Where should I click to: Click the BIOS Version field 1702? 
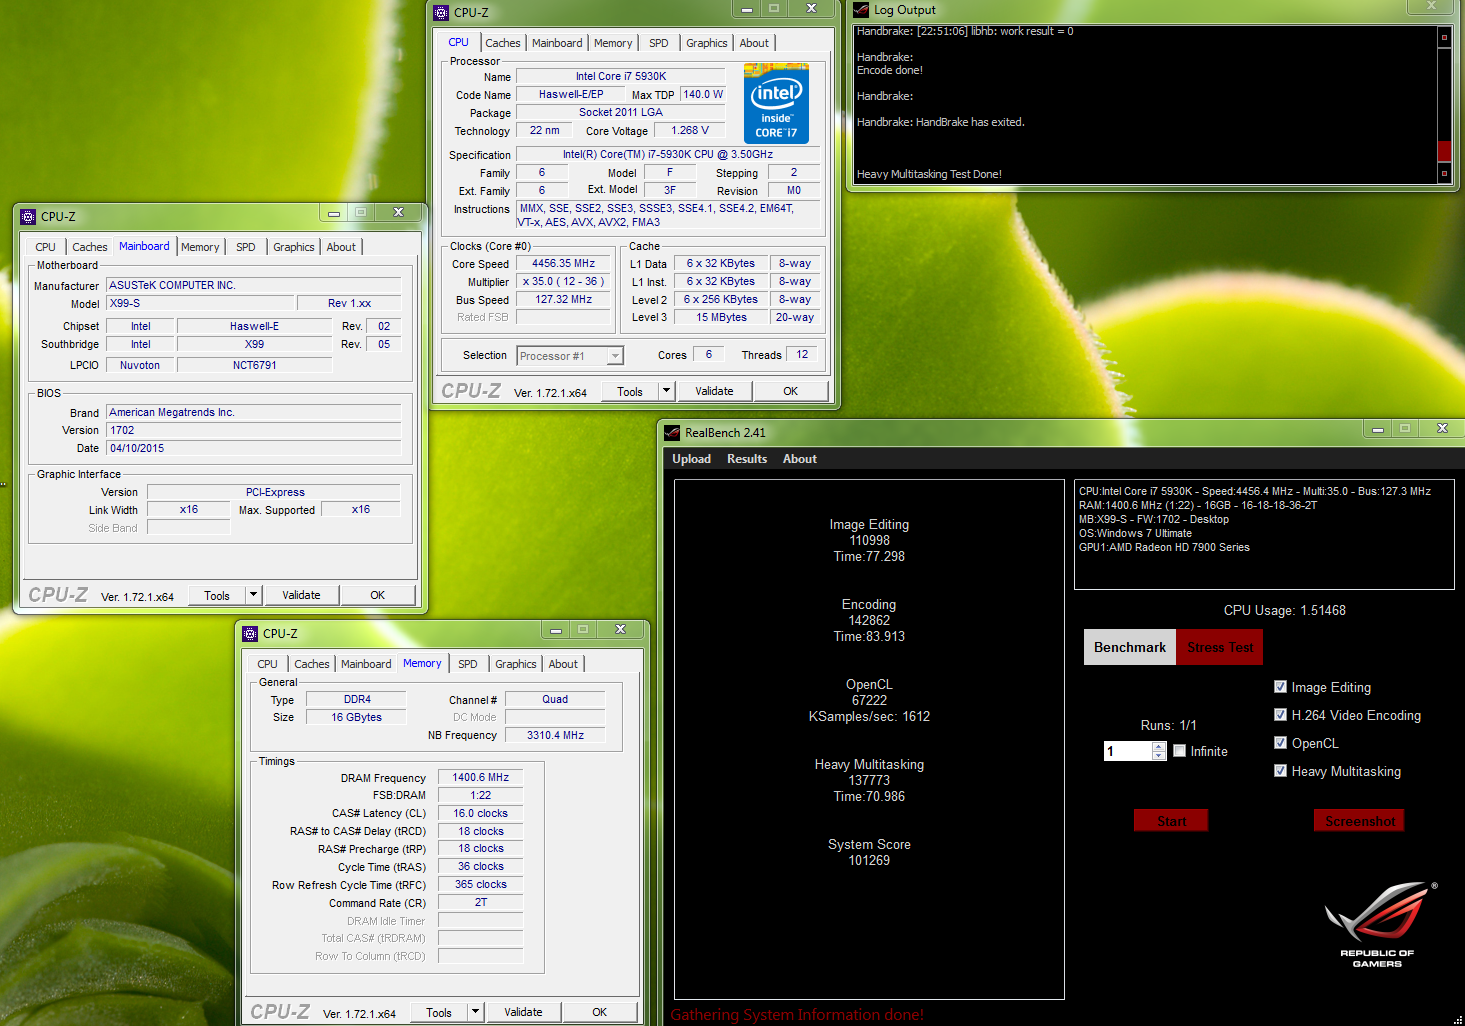[254, 430]
